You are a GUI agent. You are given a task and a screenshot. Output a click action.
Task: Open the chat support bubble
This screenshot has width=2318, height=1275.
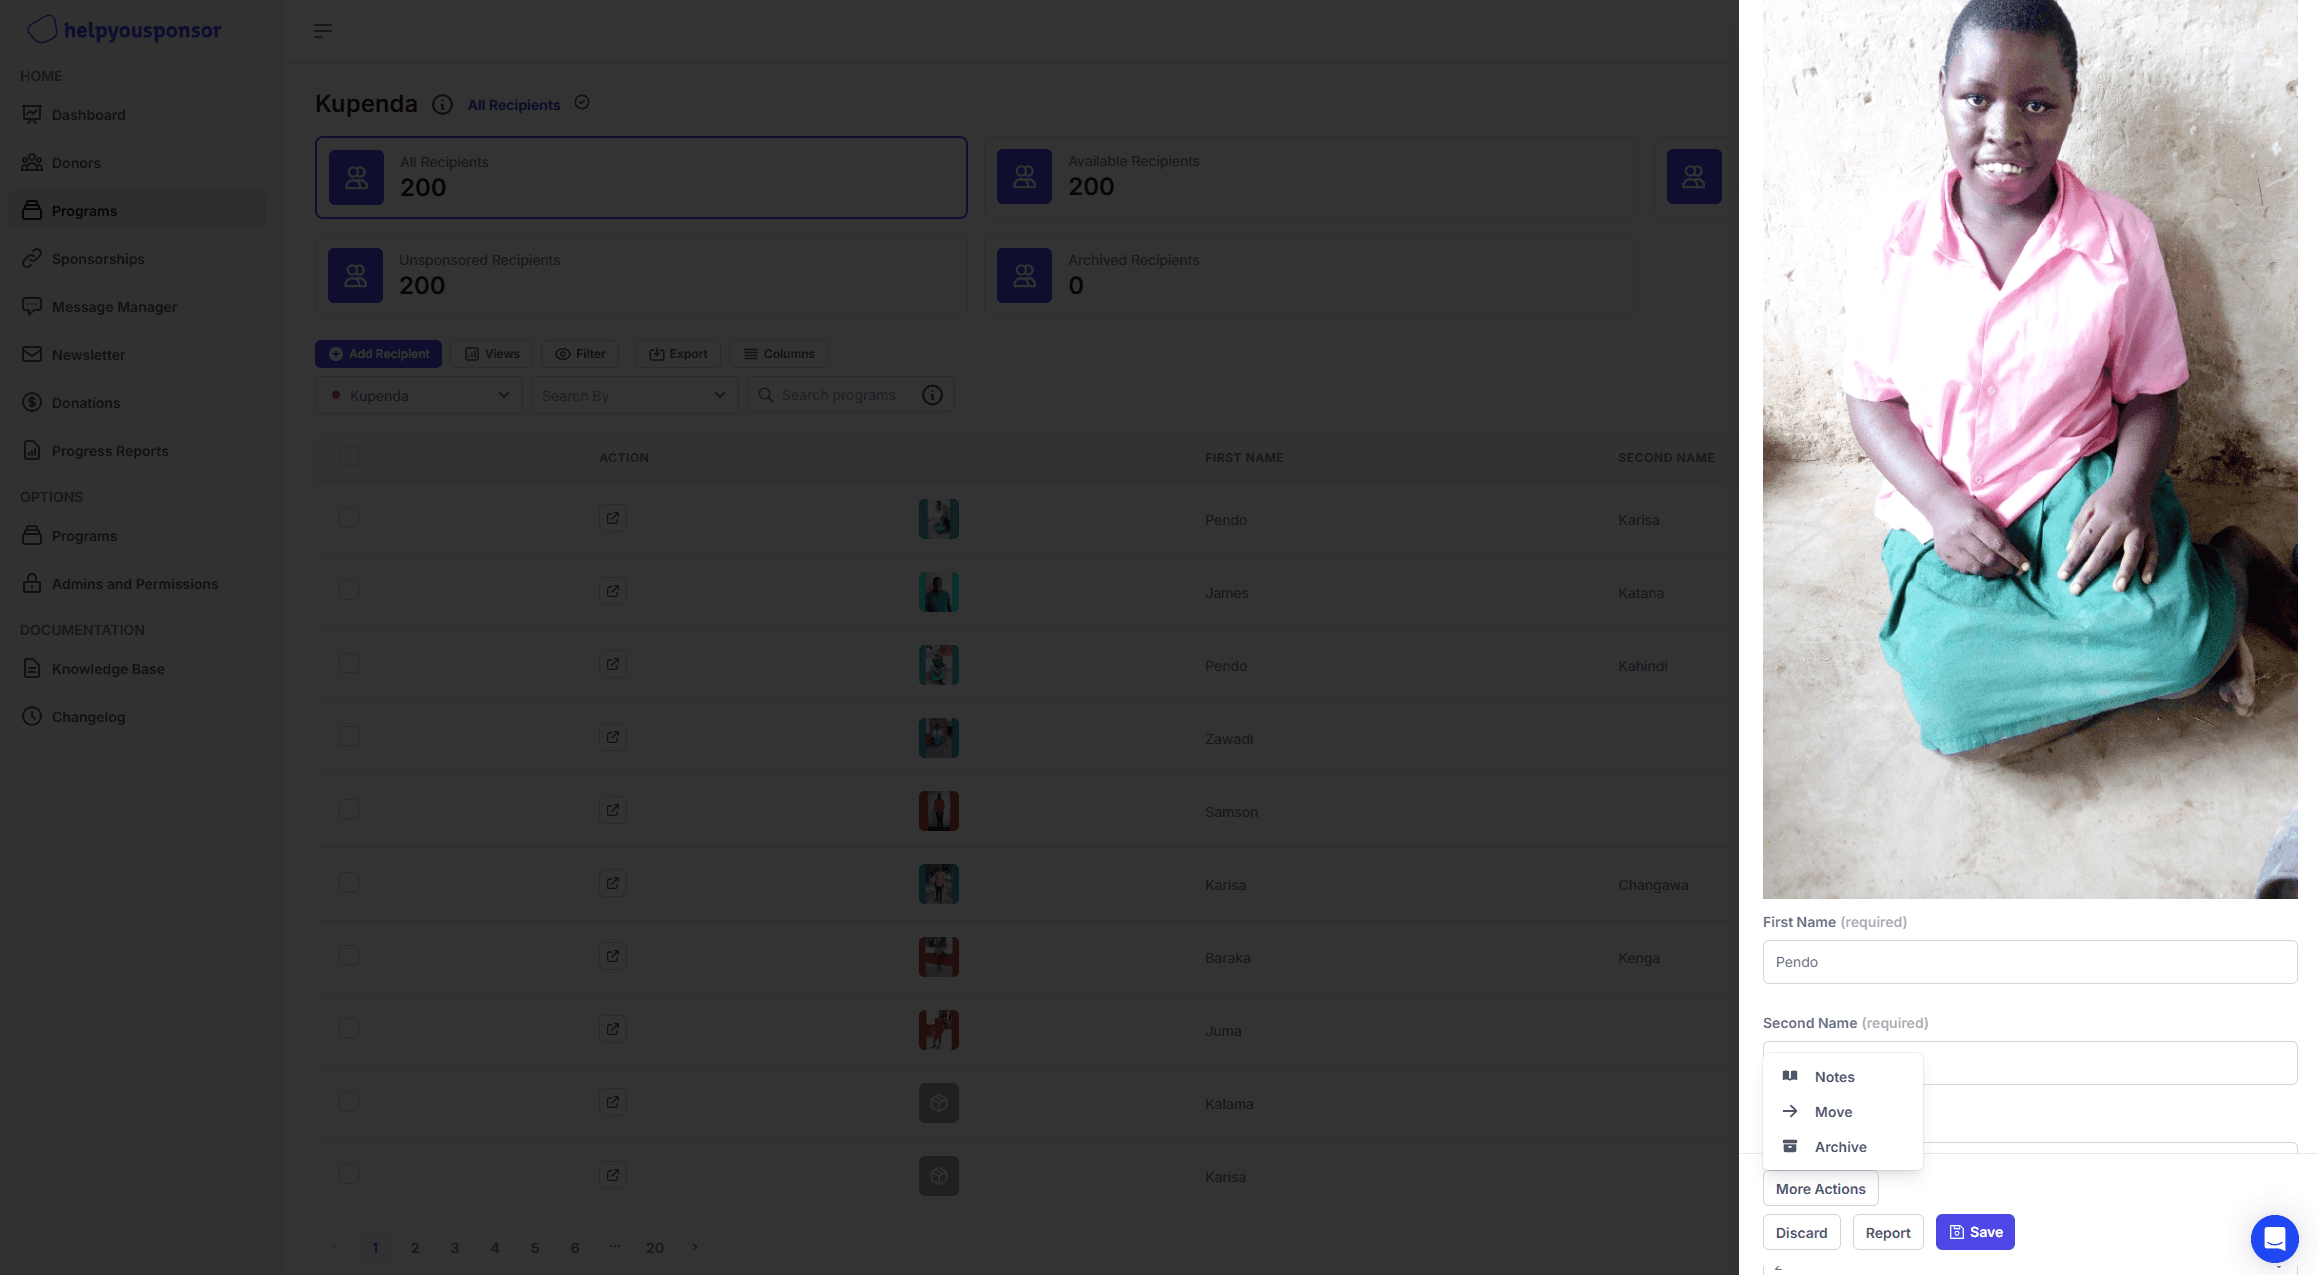[x=2274, y=1239]
